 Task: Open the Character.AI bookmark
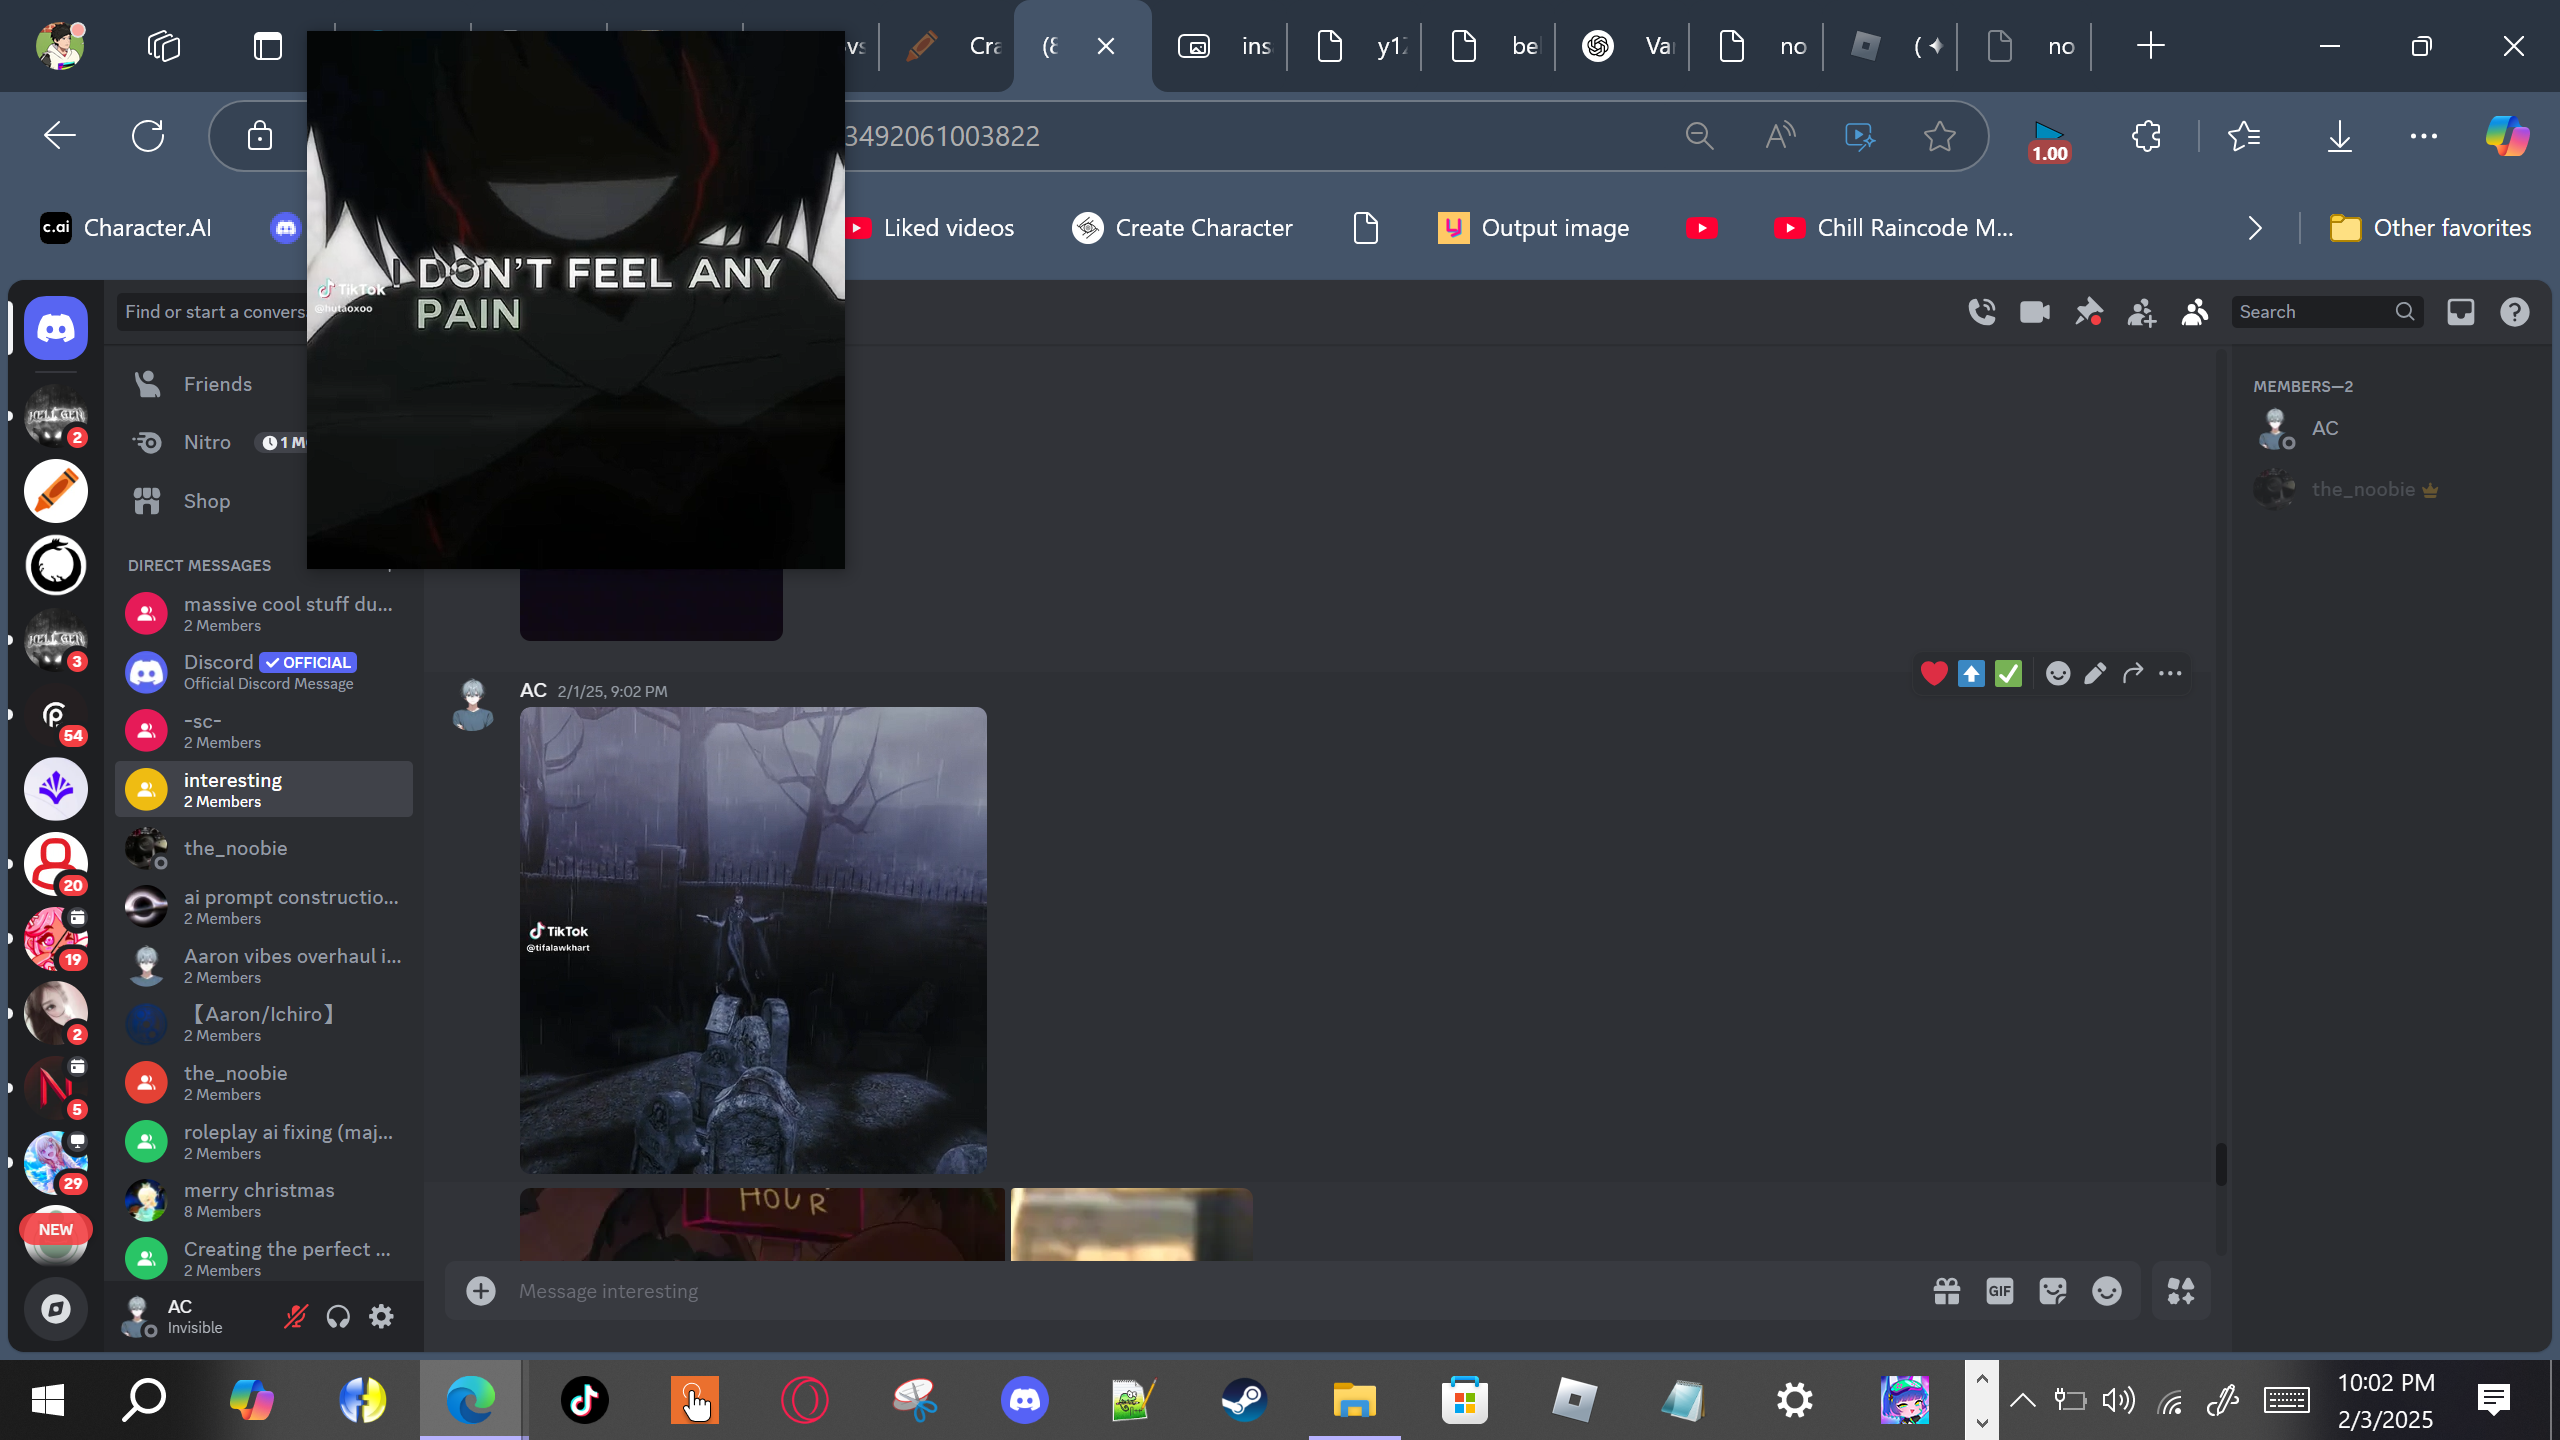(x=126, y=228)
